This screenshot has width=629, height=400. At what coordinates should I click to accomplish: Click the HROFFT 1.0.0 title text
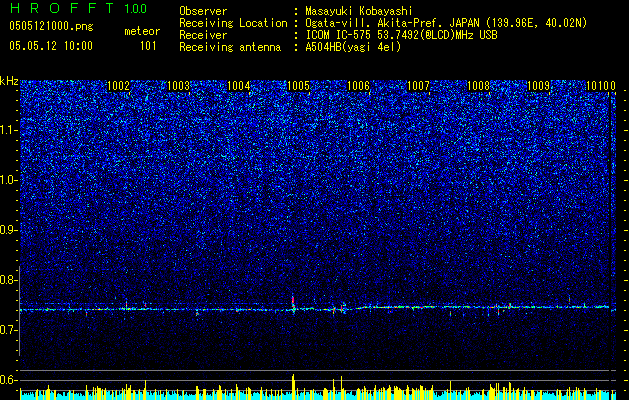(78, 8)
